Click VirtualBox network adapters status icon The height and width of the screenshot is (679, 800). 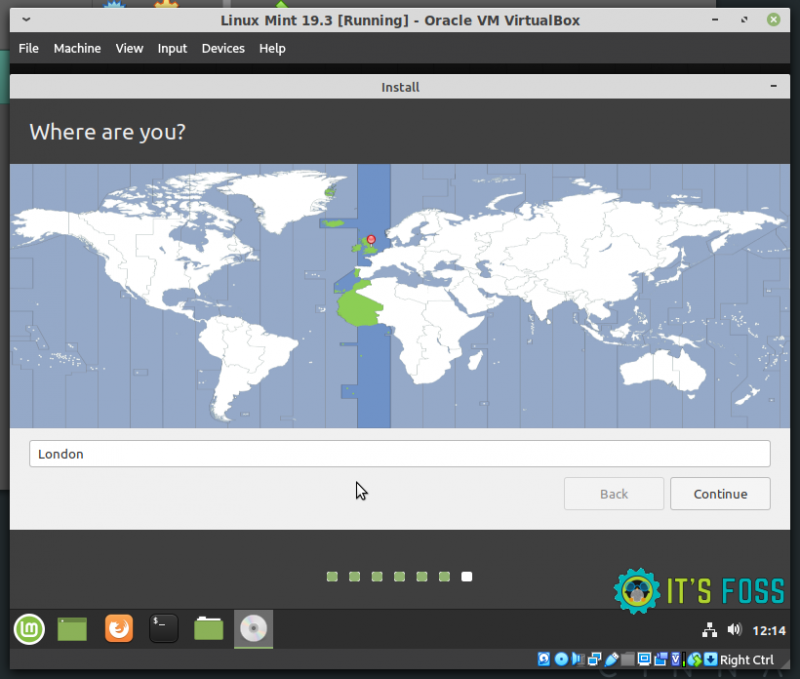point(594,659)
